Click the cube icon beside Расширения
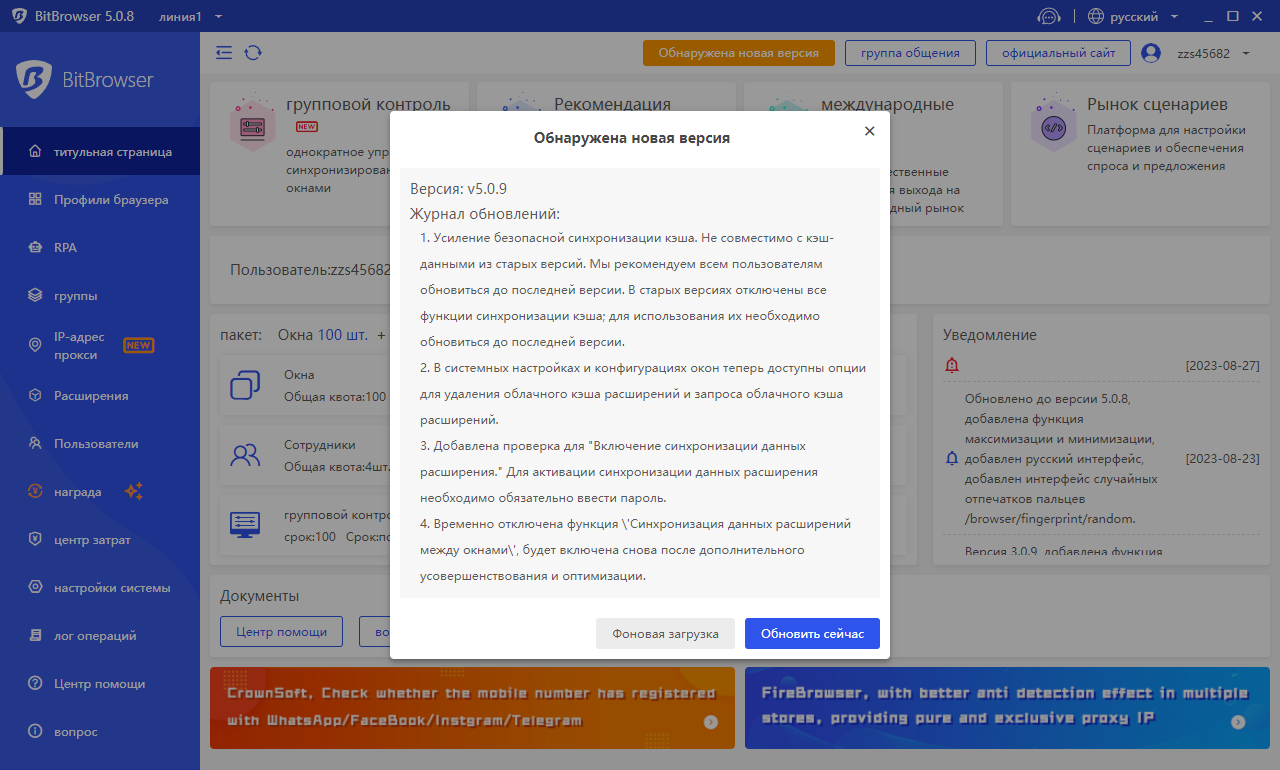This screenshot has width=1280, height=770. [35, 396]
